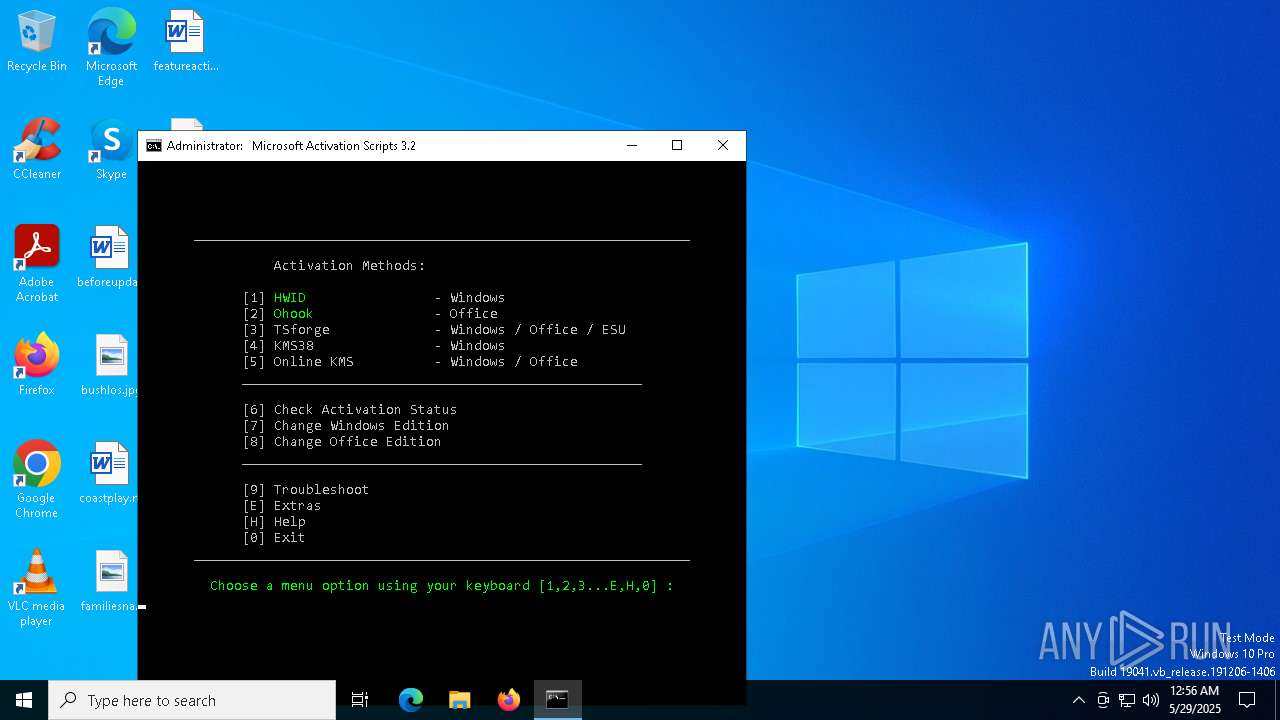Open the Recycle Bin desktop icon
1280x720 pixels.
click(x=37, y=42)
